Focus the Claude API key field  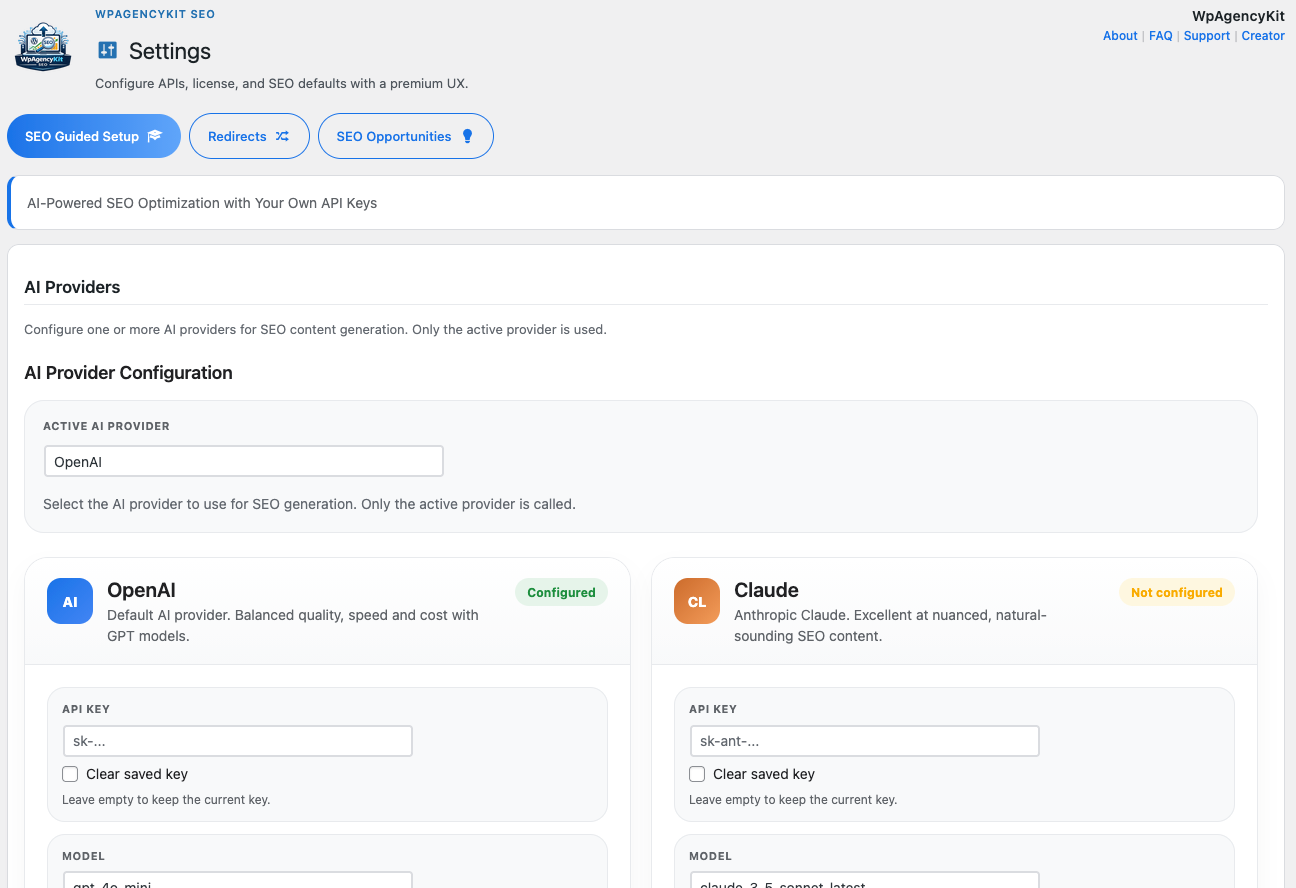(864, 741)
